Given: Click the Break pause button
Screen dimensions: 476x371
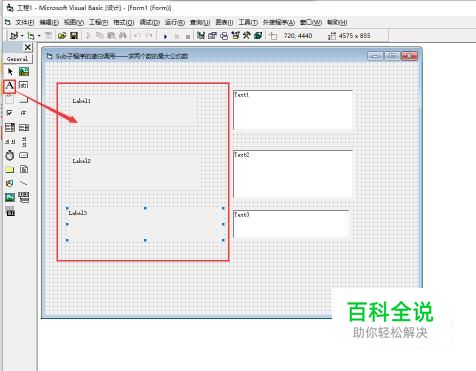Looking at the screenshot, I should [x=177, y=36].
